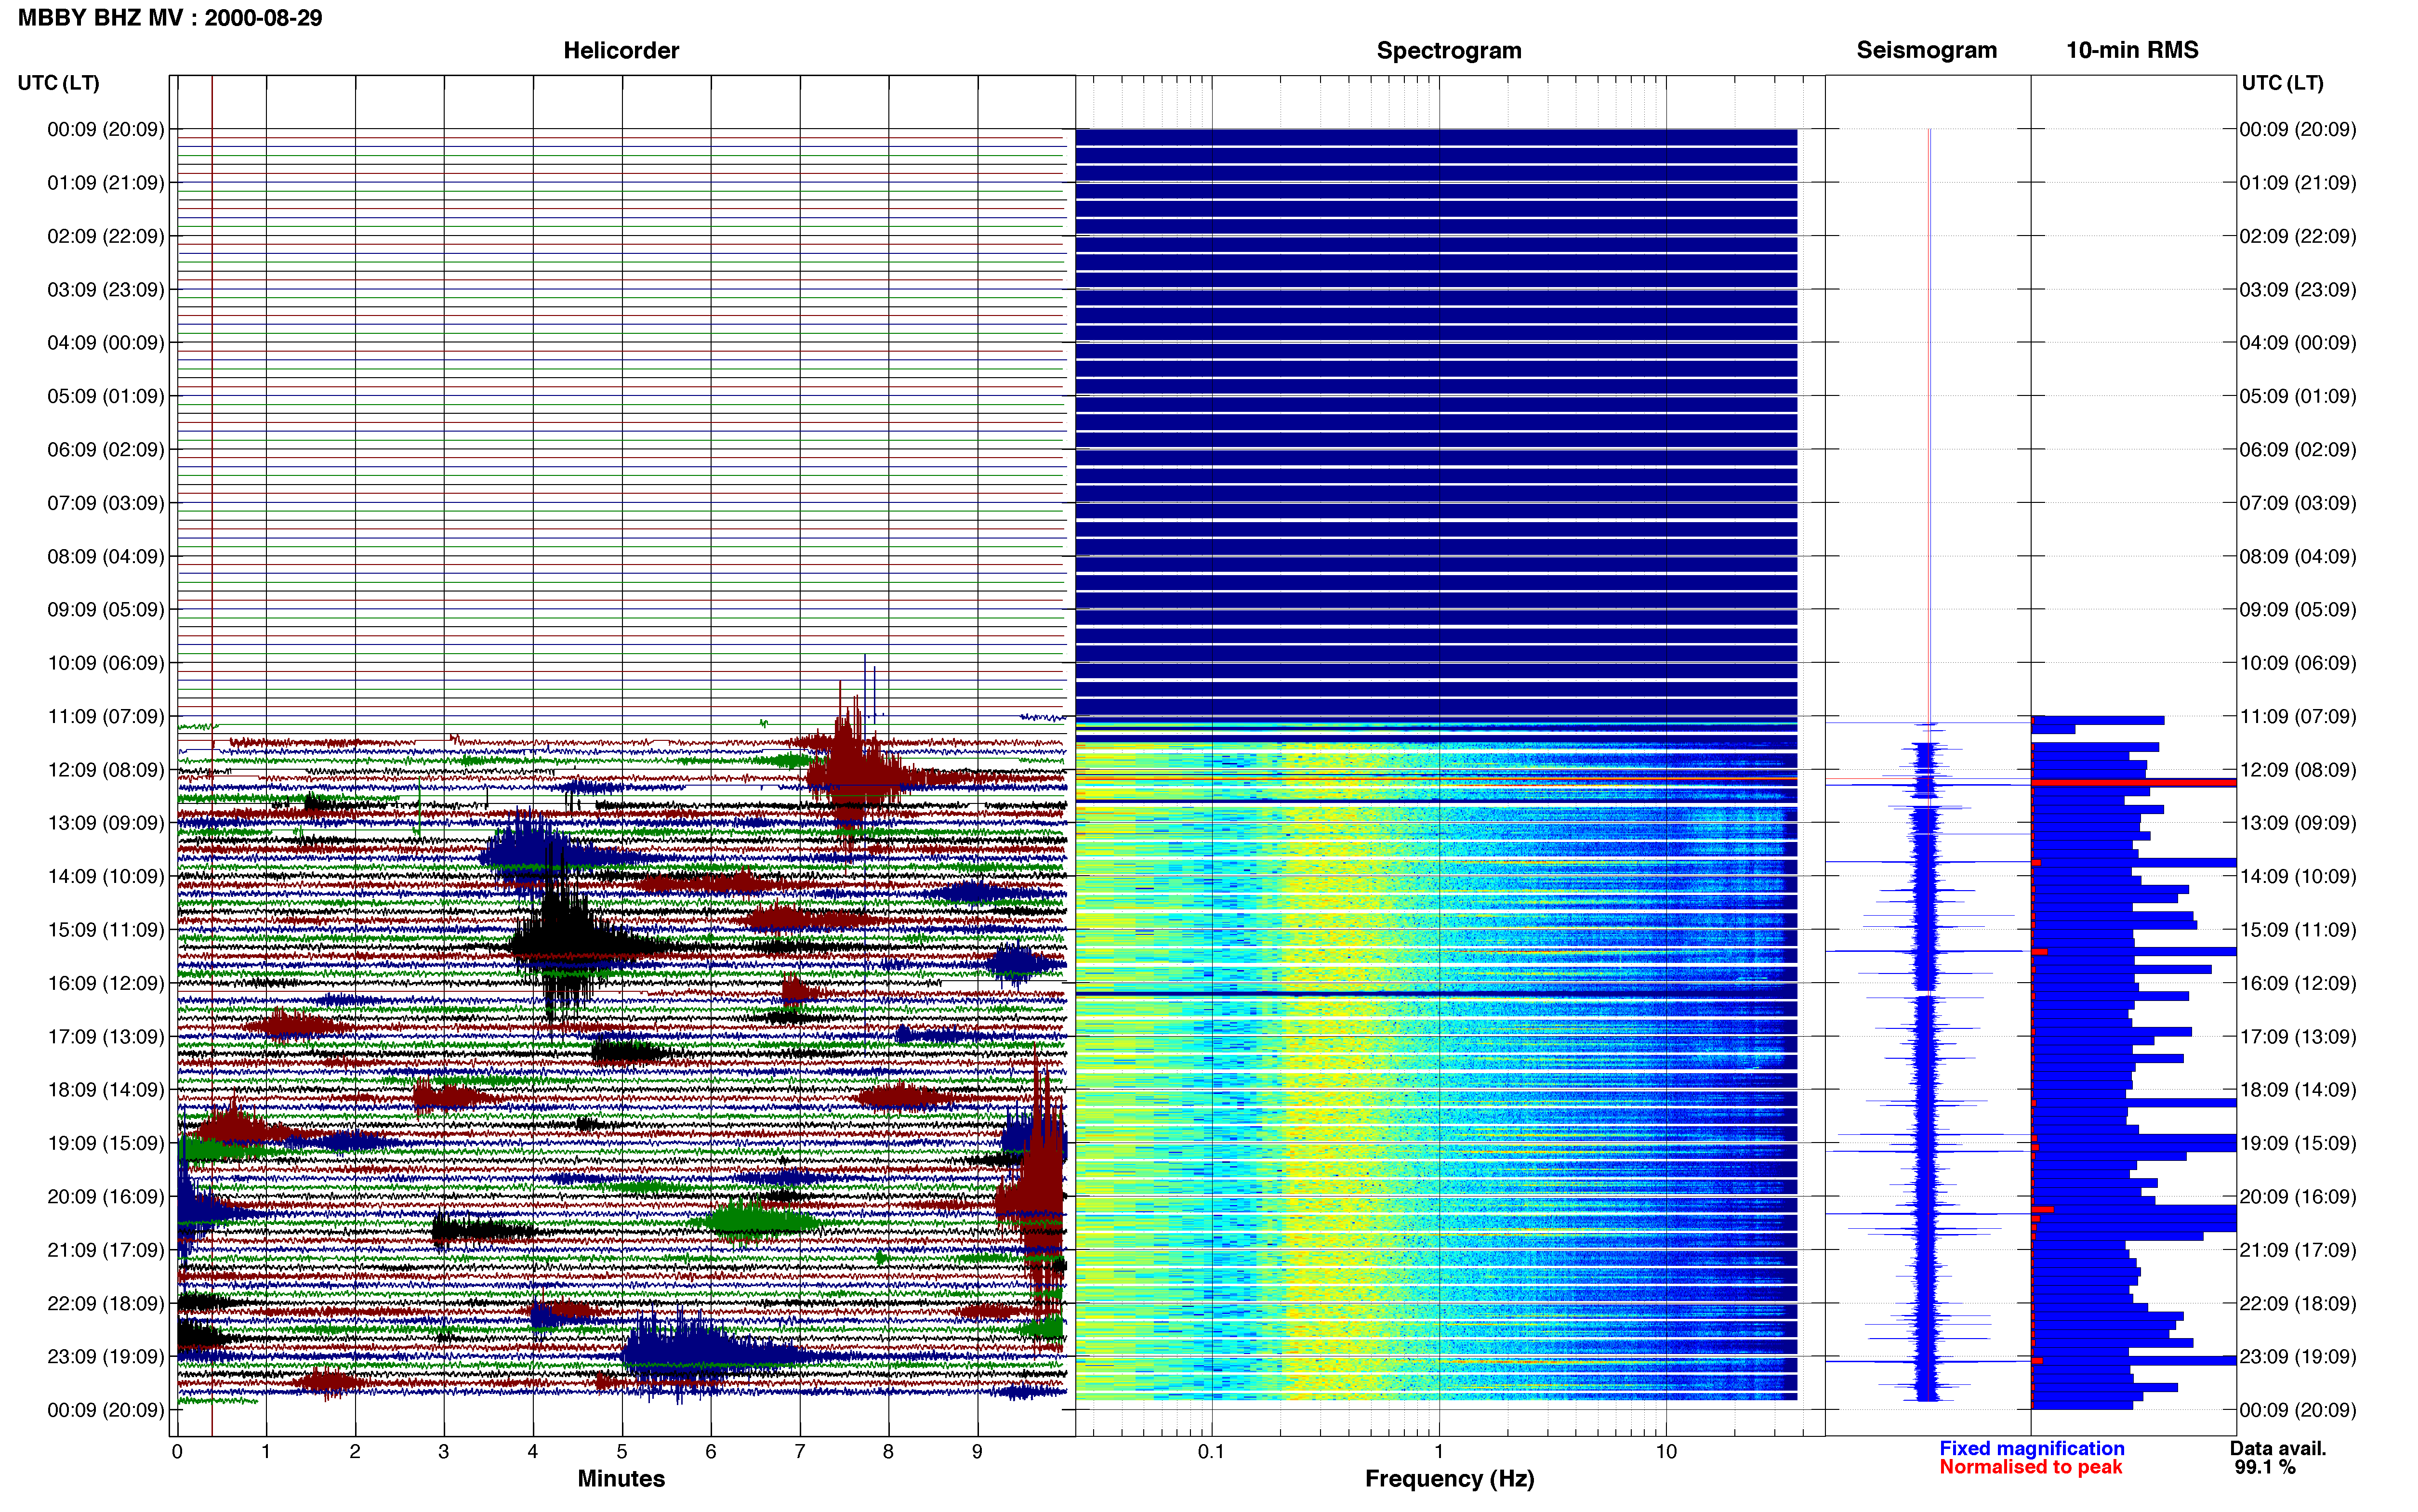This screenshot has height=1512, width=2418.
Task: Select left-axis time label '08:09 (04:09)'
Action: click(x=106, y=556)
